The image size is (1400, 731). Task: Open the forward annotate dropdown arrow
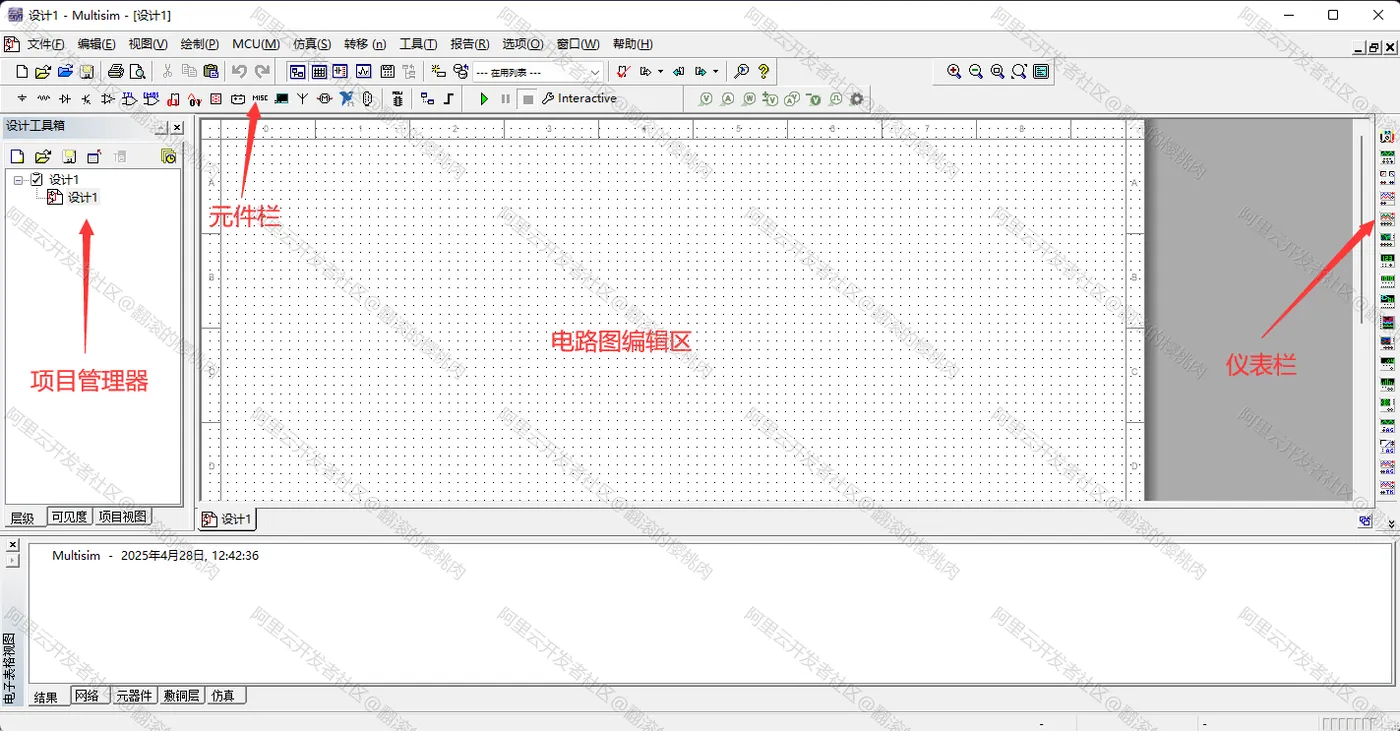pos(716,71)
